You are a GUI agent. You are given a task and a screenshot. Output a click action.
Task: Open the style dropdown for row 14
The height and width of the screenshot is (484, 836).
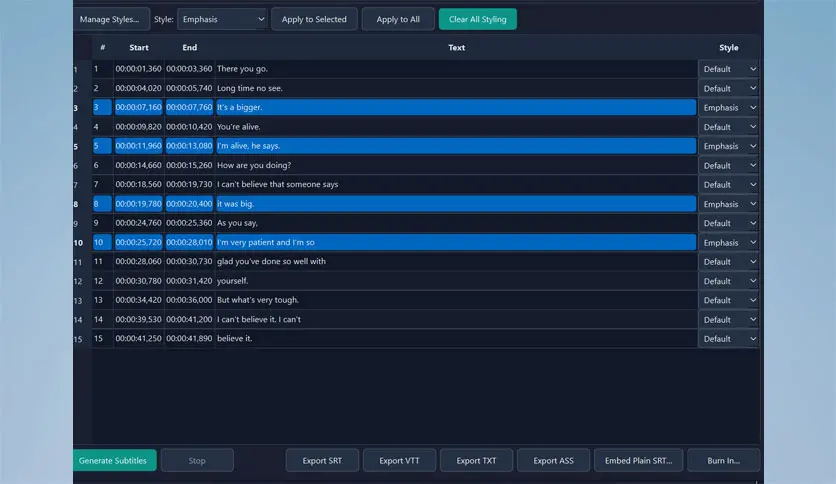(x=729, y=320)
